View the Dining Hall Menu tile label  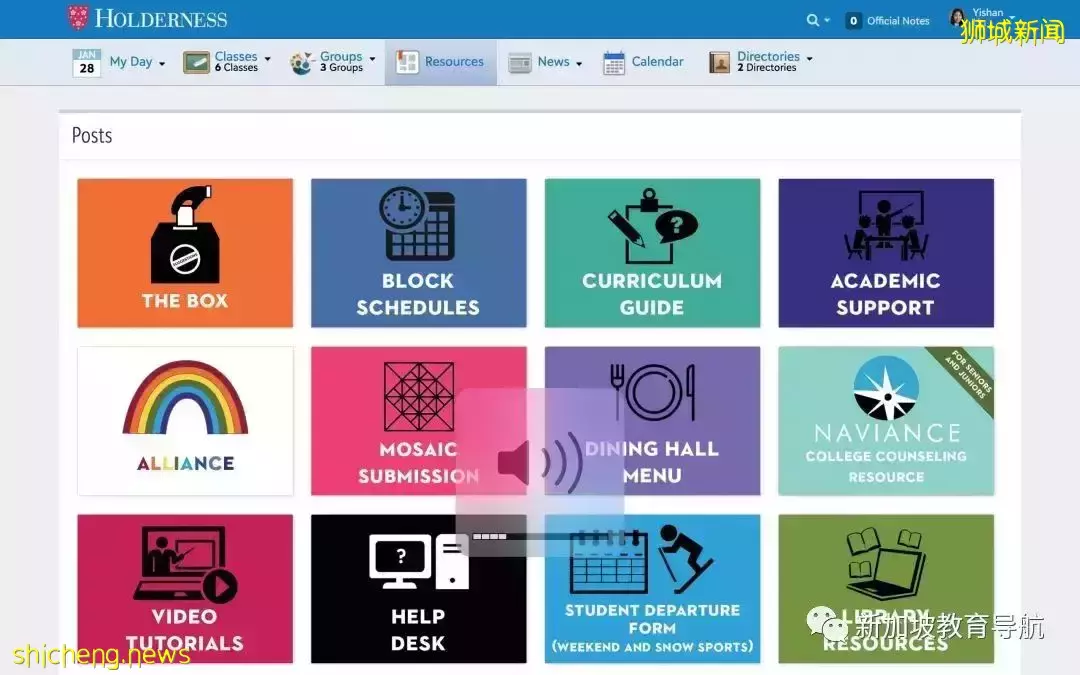point(652,462)
